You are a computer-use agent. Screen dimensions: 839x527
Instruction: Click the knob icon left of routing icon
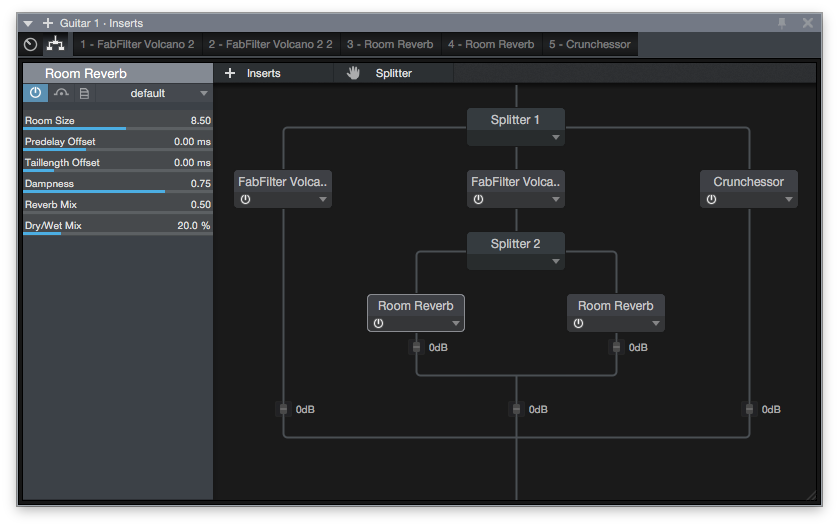coord(30,44)
